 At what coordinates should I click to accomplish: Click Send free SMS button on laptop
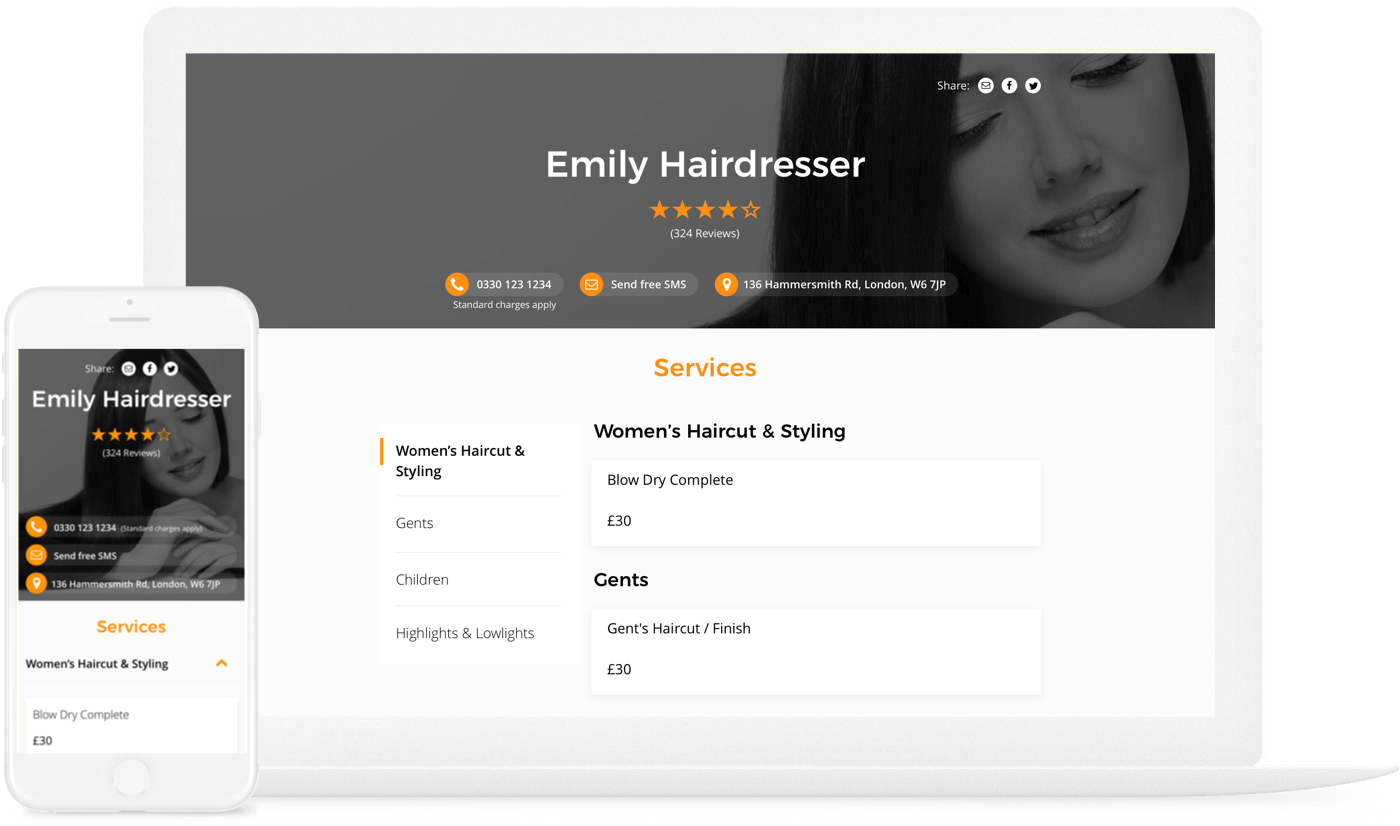pos(639,285)
